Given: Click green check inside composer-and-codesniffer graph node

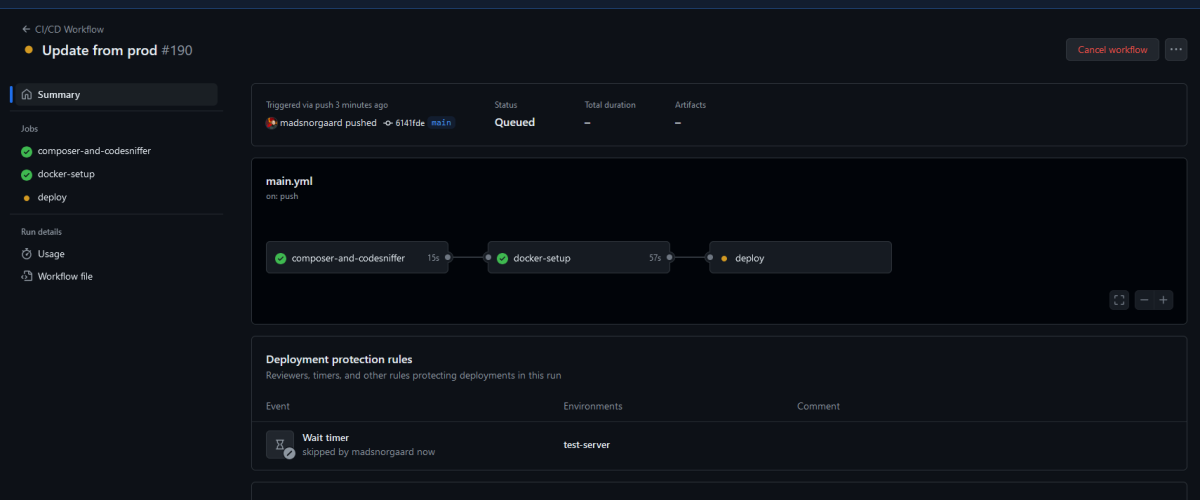Looking at the screenshot, I should 281,258.
